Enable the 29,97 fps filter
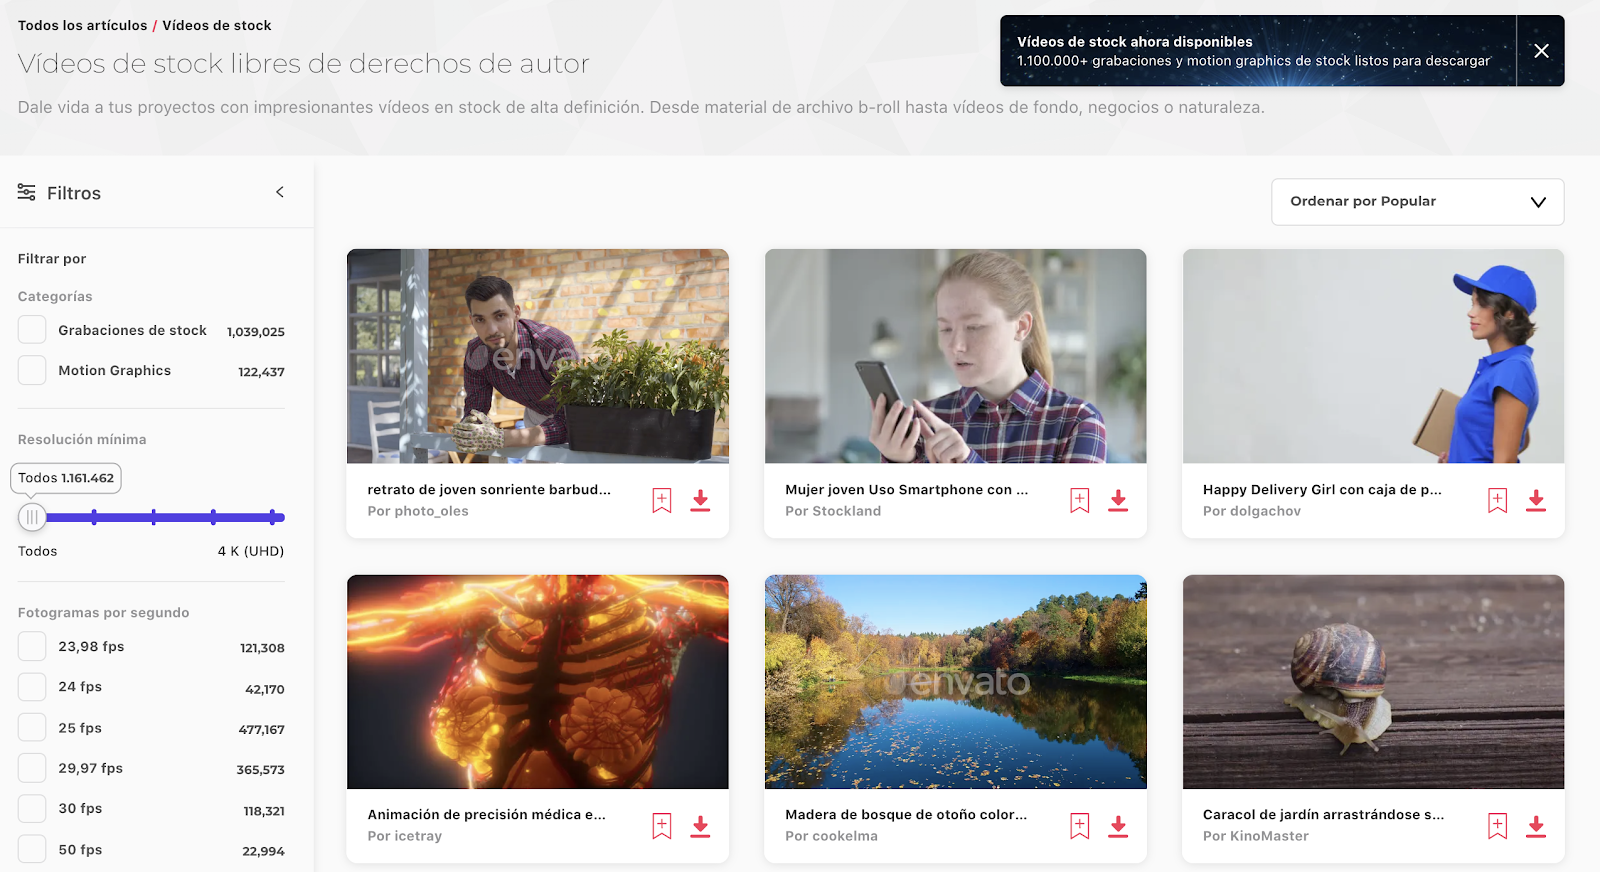The width and height of the screenshot is (1600, 872). tap(32, 768)
